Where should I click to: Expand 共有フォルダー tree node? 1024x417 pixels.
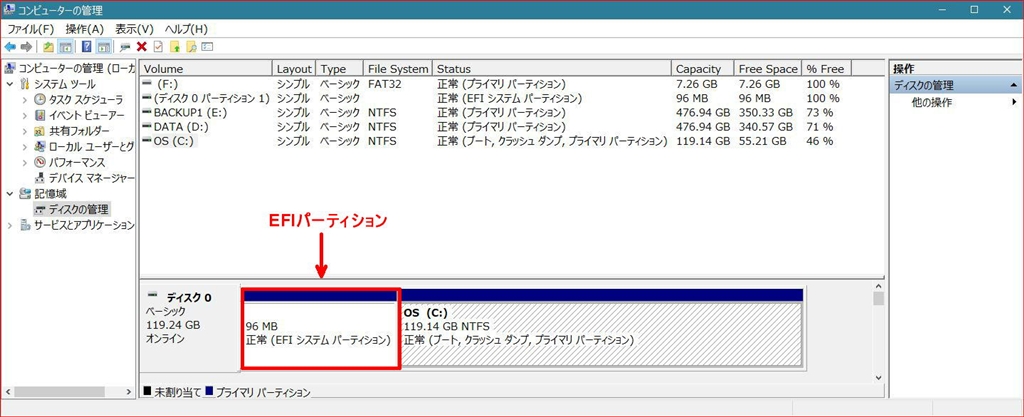coord(25,131)
